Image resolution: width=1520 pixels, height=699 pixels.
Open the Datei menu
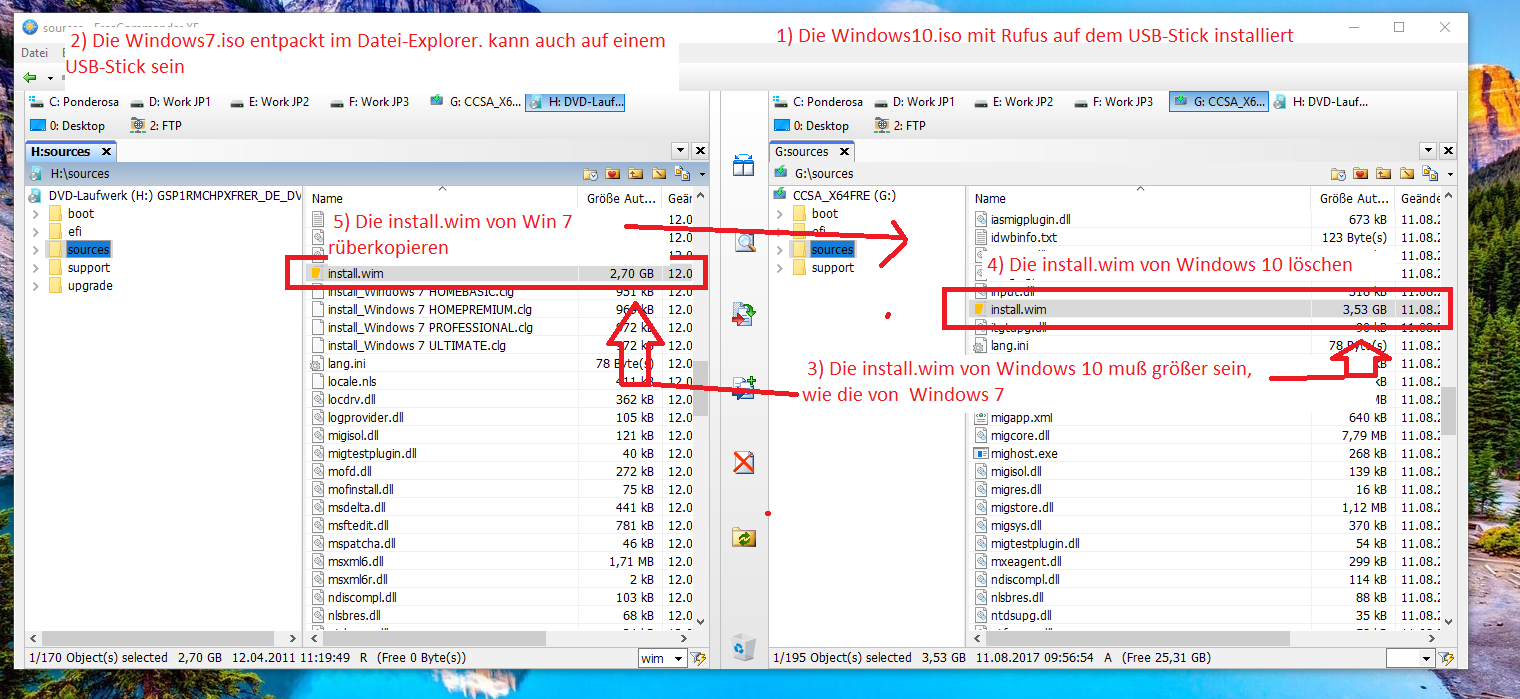[35, 53]
